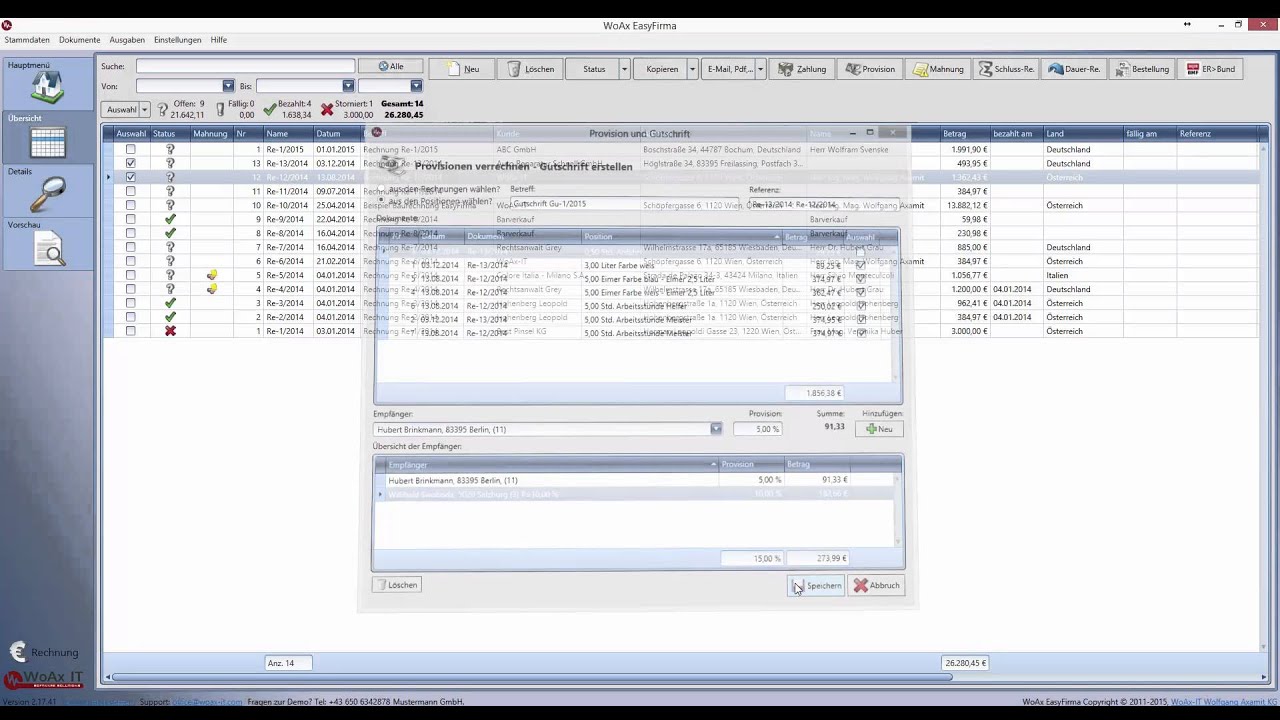
Task: Sort by the Land column header
Action: (1083, 133)
